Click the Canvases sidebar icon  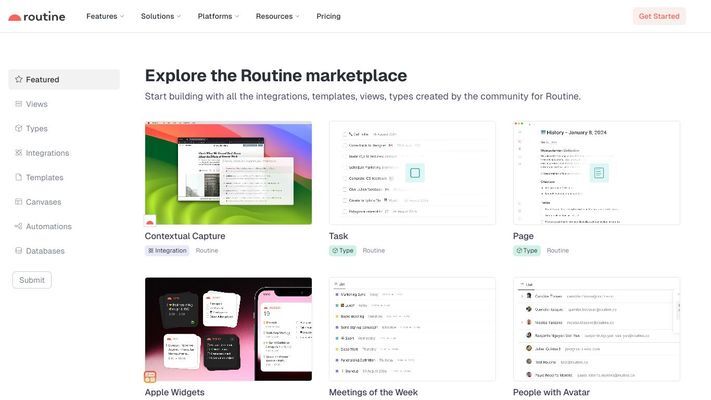tap(19, 202)
